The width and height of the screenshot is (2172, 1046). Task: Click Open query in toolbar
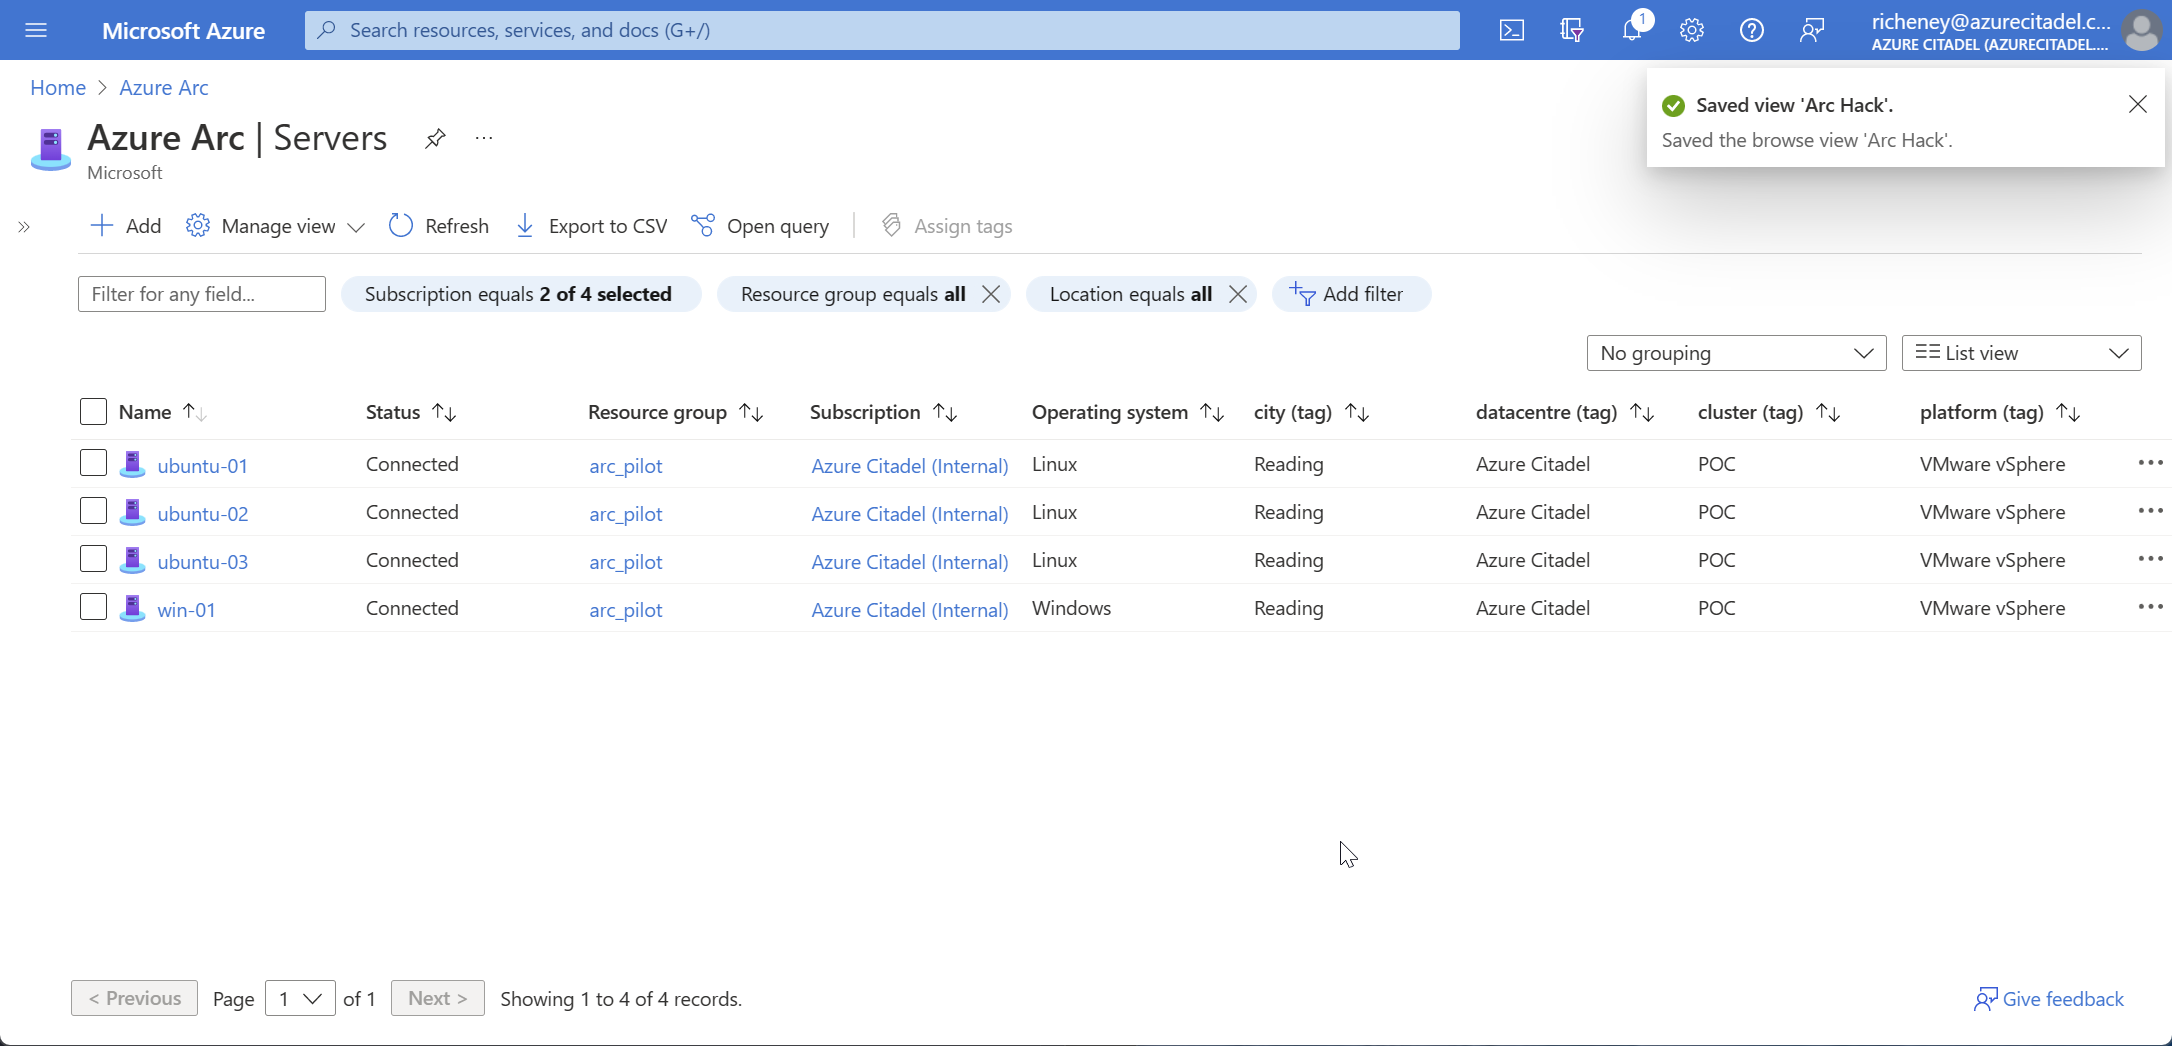(x=760, y=226)
